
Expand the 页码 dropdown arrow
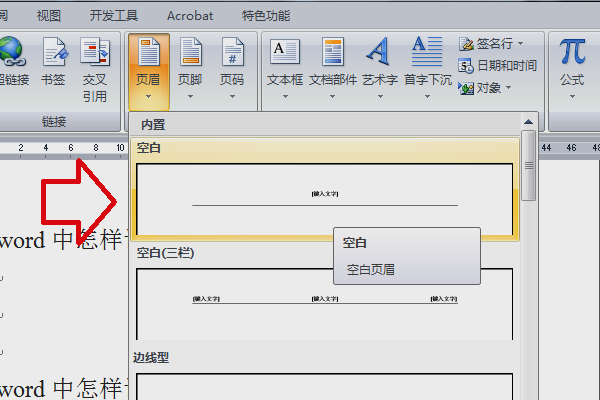coord(232,96)
